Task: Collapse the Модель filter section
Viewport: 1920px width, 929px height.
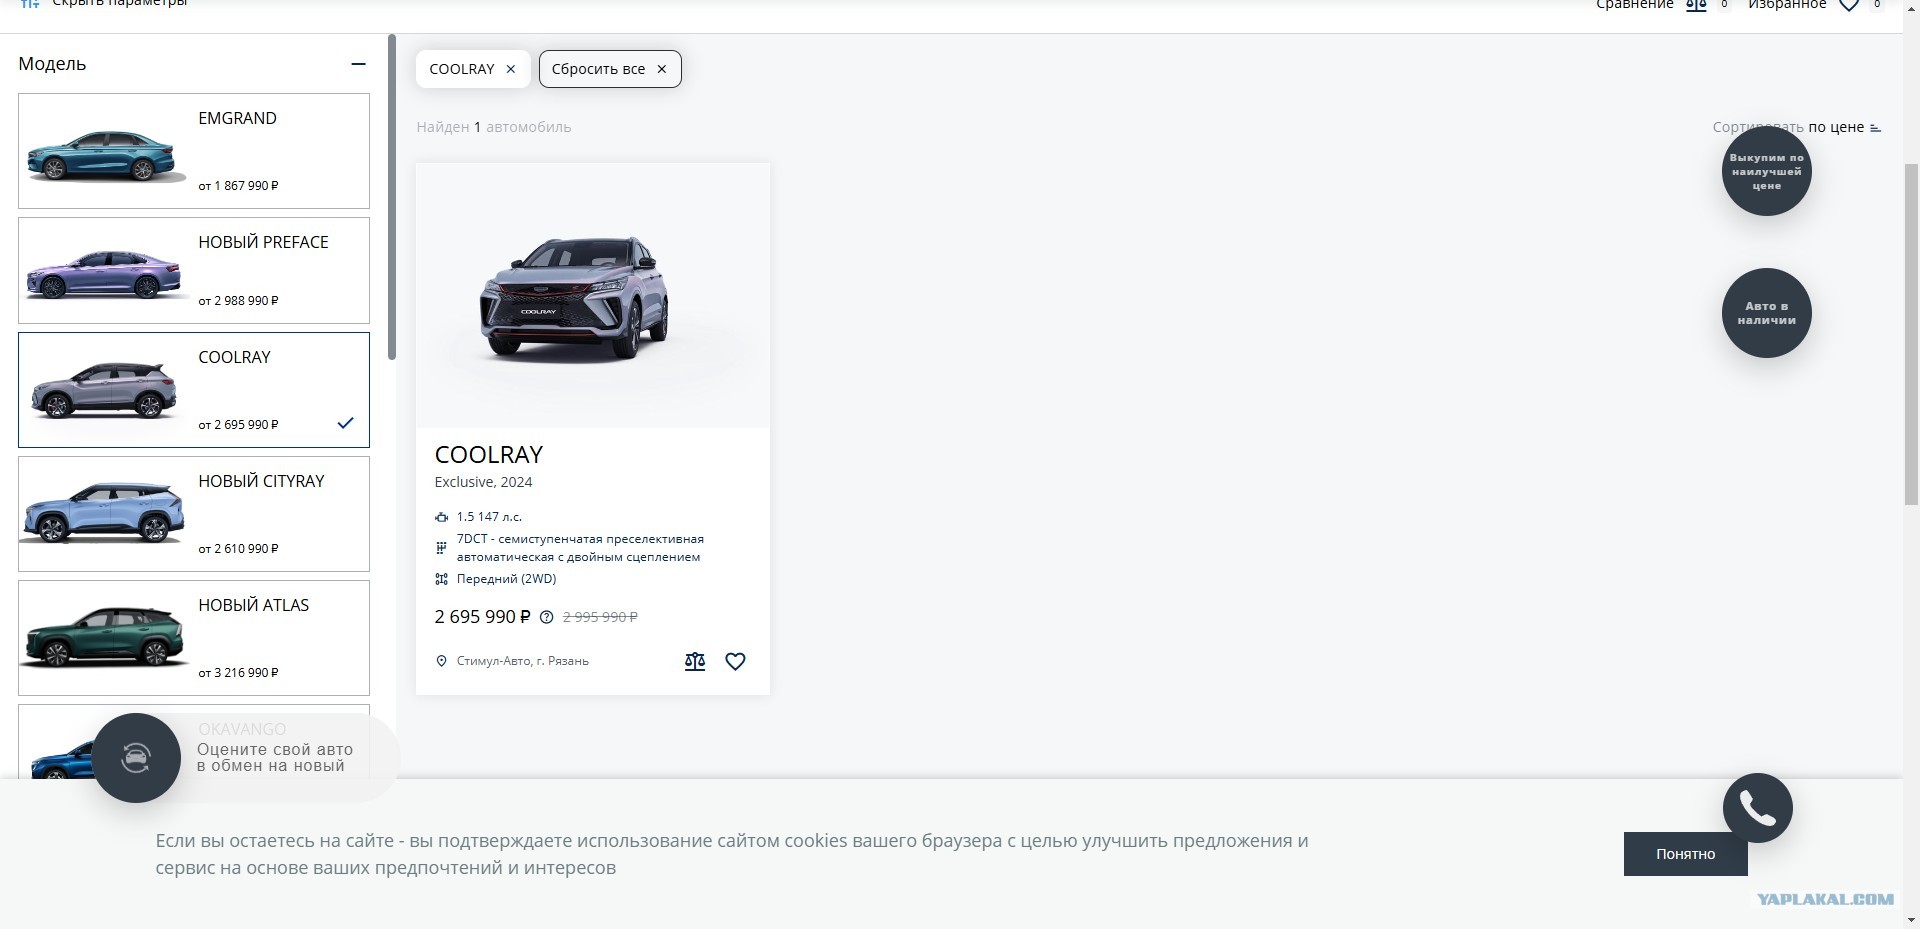Action: [358, 64]
